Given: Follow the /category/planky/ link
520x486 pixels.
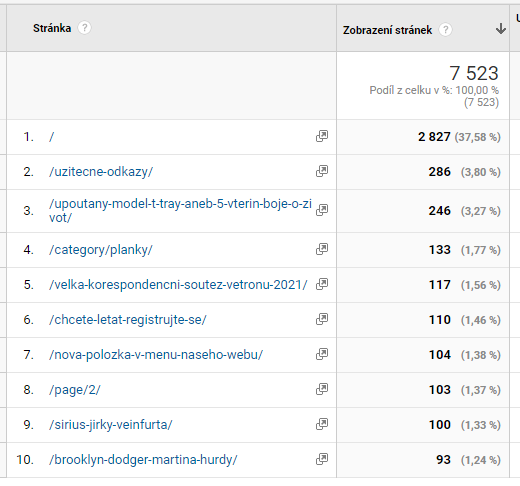Looking at the screenshot, I should pos(101,250).
